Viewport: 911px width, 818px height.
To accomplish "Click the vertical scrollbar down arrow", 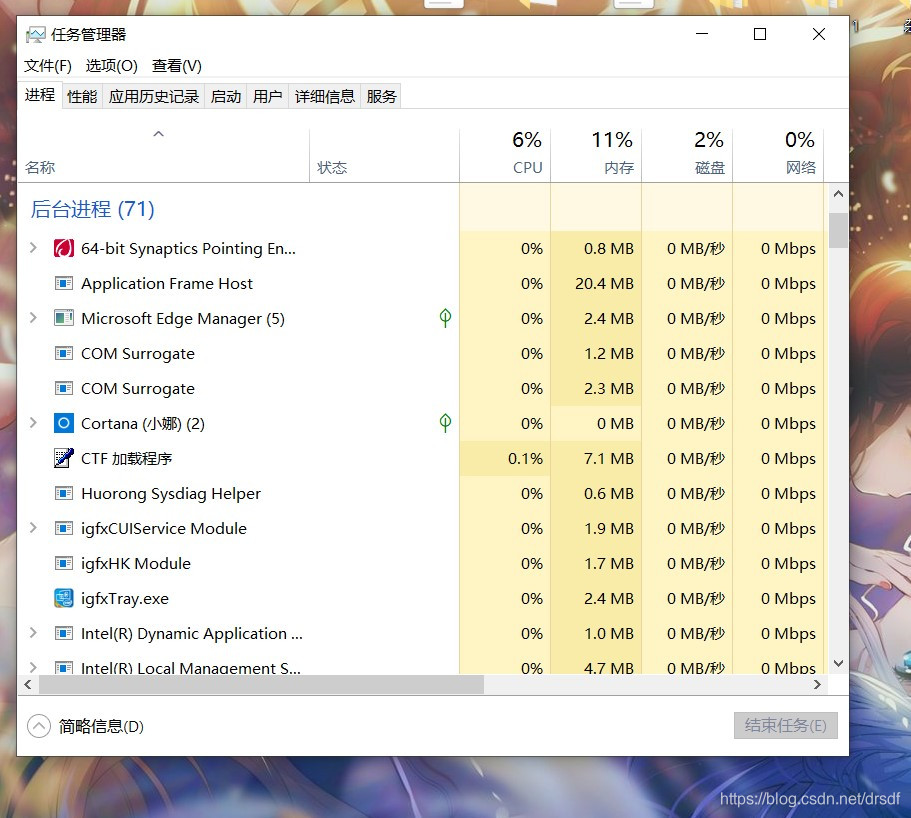I will tap(838, 663).
